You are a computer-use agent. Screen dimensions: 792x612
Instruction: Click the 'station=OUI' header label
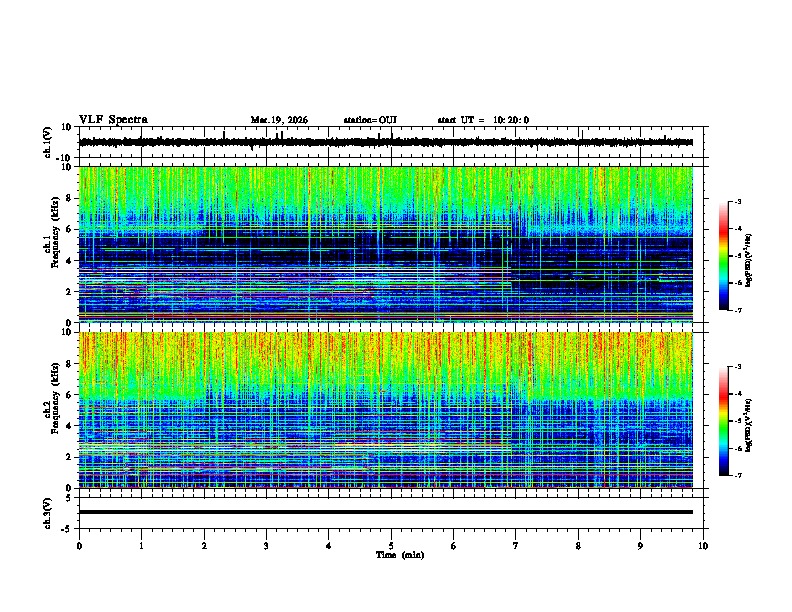coord(370,120)
